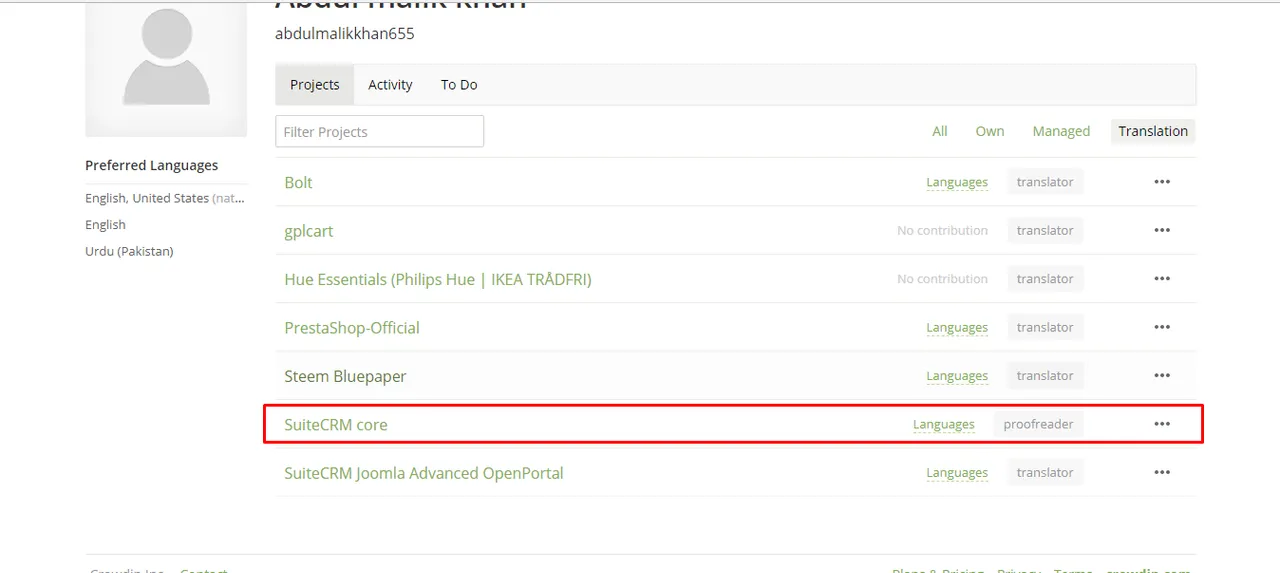This screenshot has width=1280, height=573.
Task: Click translator badge on SuiteCRM Joomla row
Action: (x=1045, y=473)
